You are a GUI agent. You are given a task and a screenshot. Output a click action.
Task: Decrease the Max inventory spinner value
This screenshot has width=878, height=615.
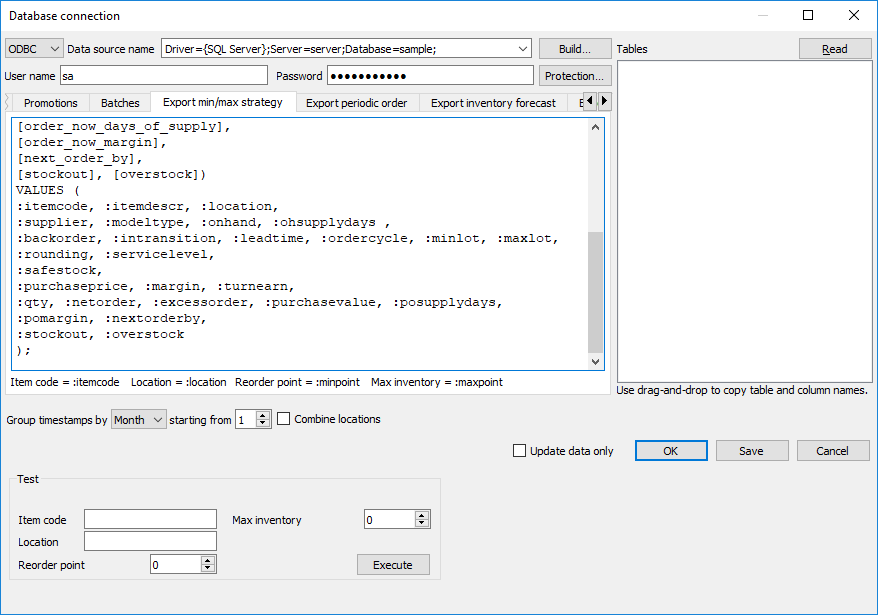pos(422,524)
